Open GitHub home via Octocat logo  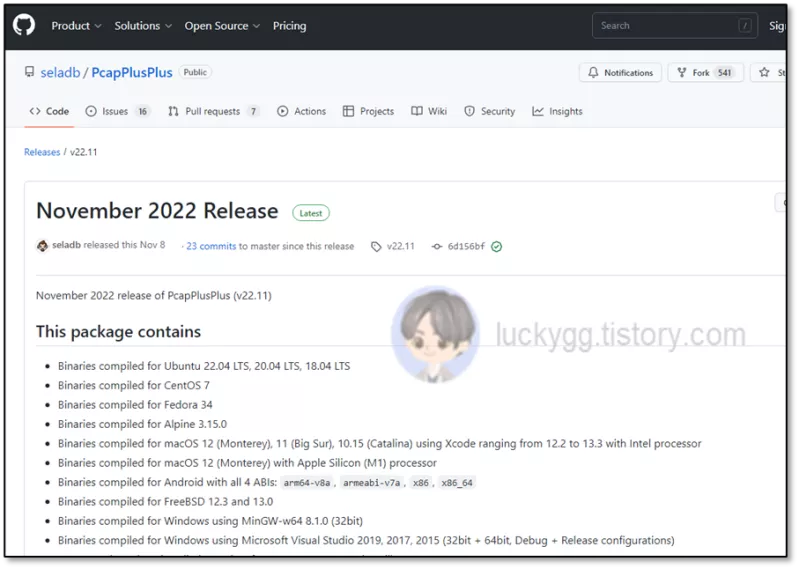pos(24,25)
